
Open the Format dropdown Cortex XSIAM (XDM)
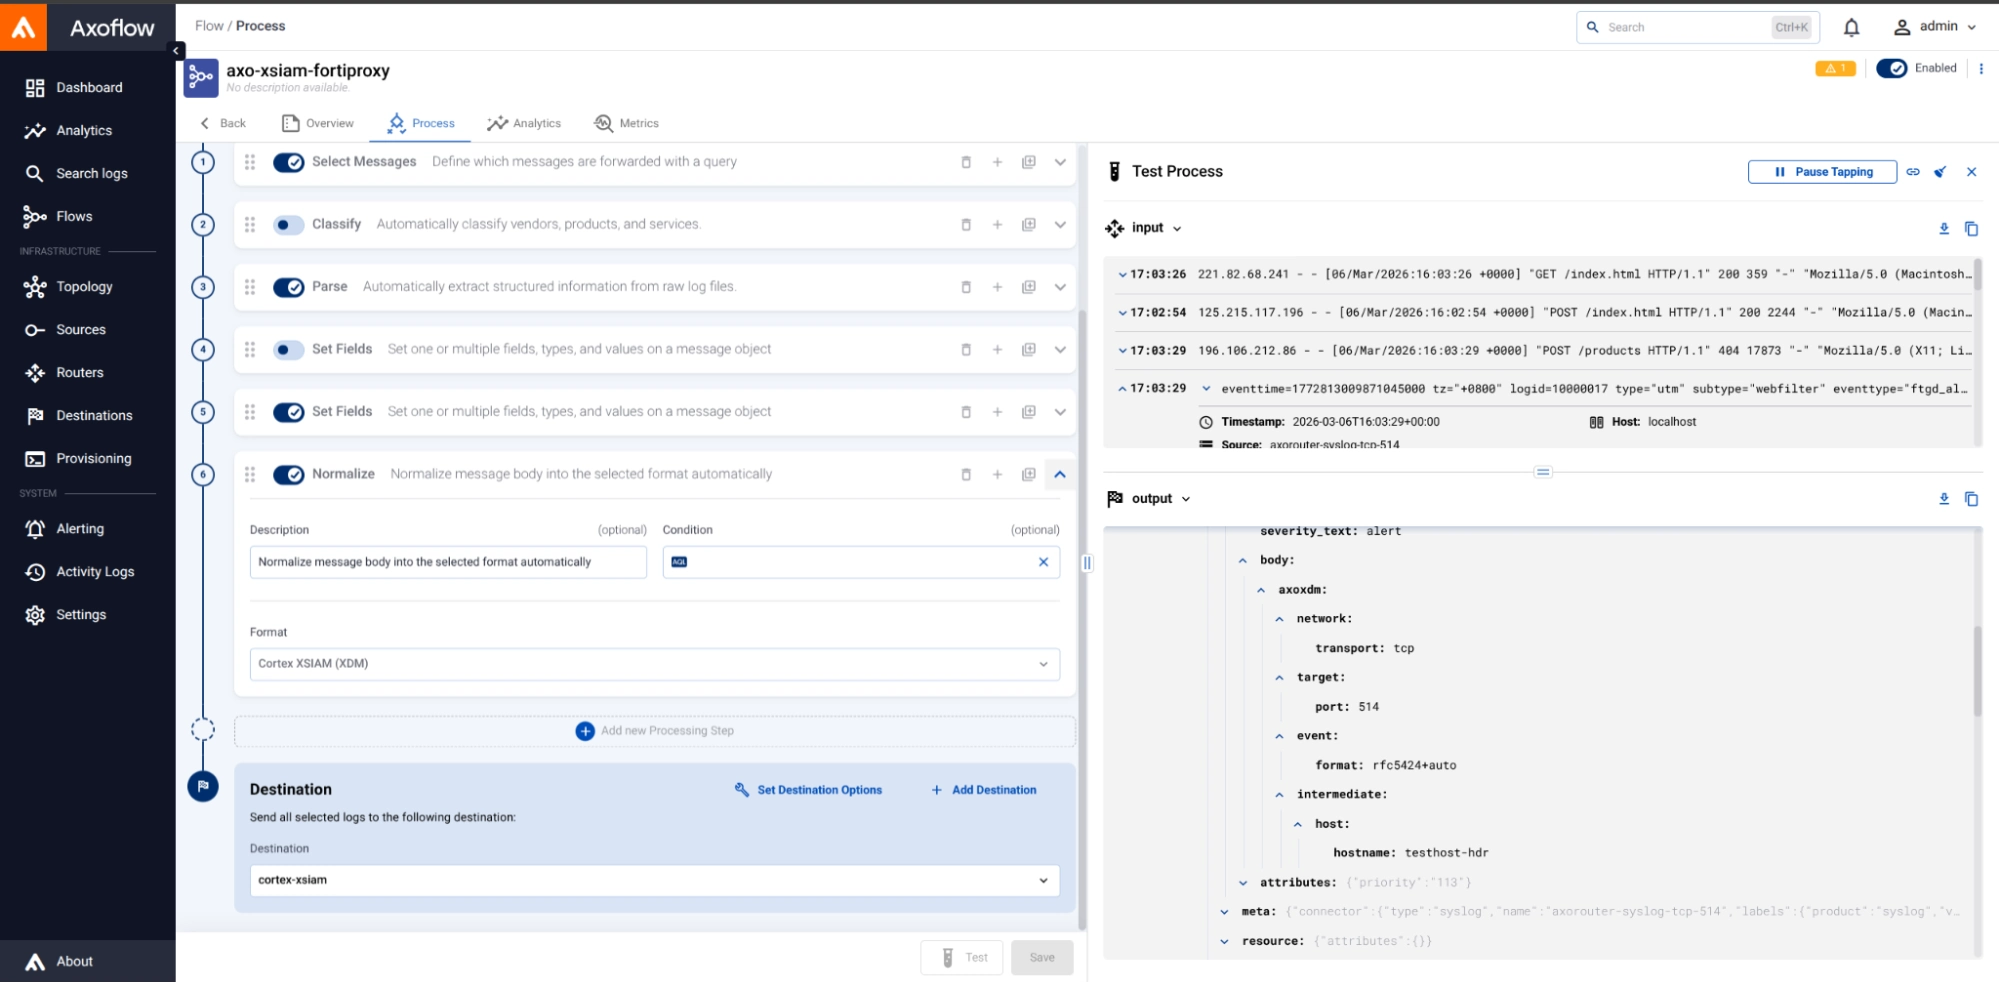coord(654,664)
